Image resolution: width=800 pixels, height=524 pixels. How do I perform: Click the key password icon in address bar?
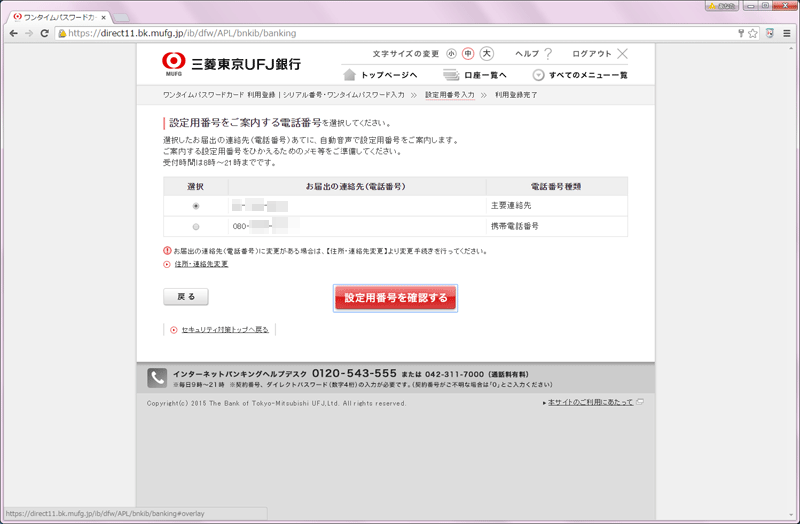[x=741, y=33]
